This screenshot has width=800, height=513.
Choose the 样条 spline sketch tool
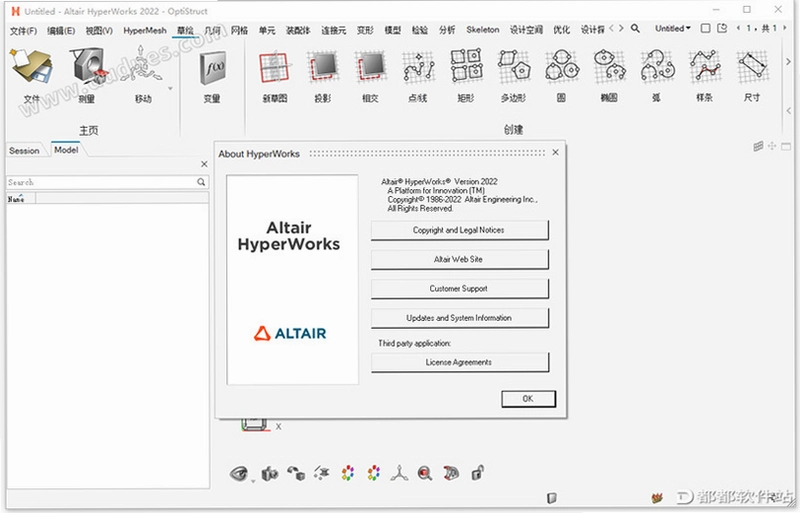tap(705, 76)
